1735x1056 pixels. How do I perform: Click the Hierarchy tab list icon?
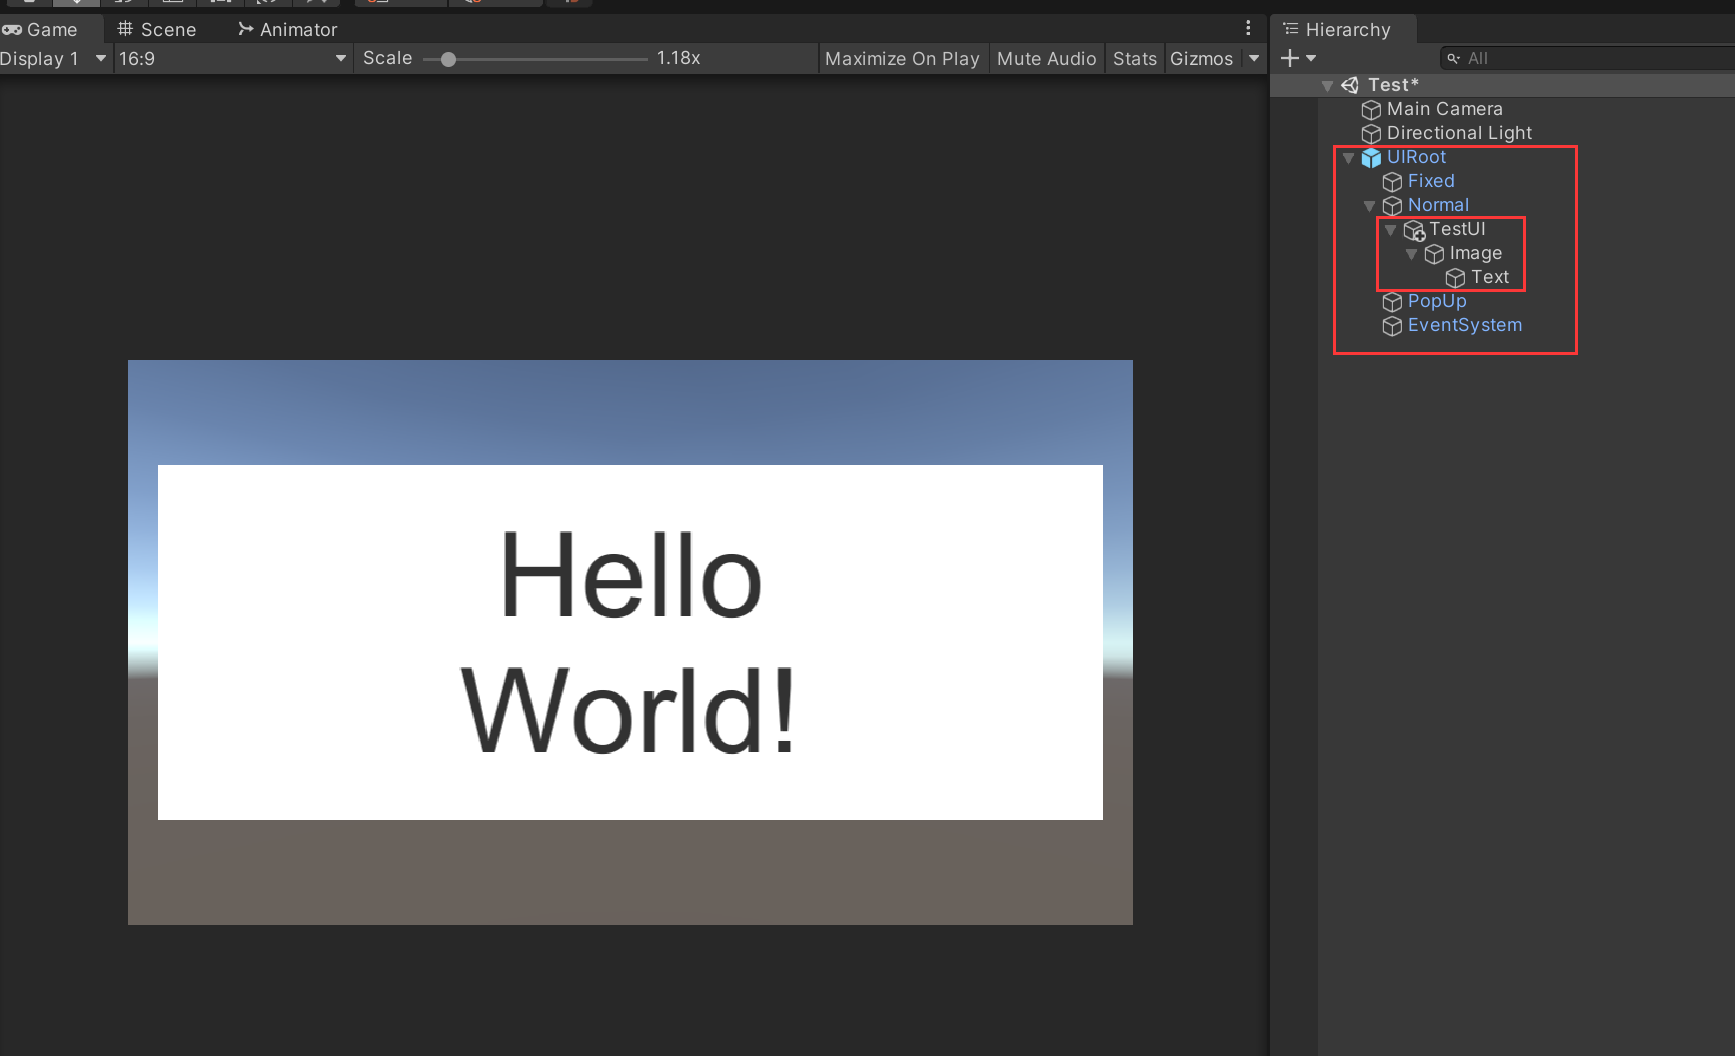click(x=1291, y=28)
